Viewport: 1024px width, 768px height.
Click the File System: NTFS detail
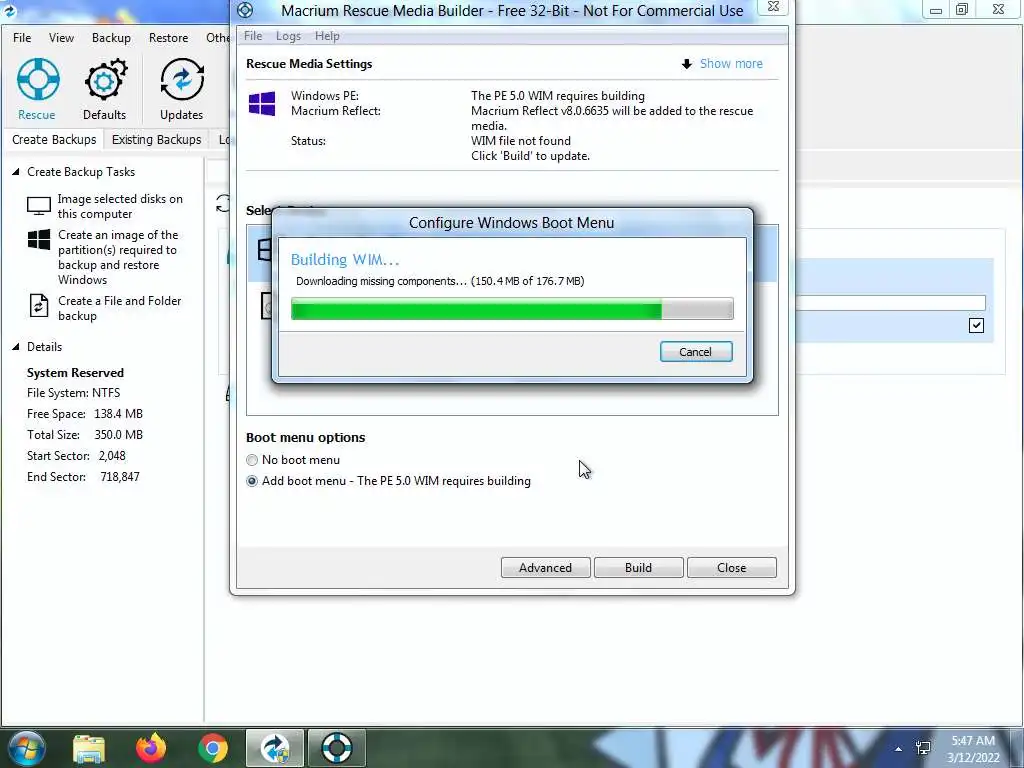pos(73,393)
